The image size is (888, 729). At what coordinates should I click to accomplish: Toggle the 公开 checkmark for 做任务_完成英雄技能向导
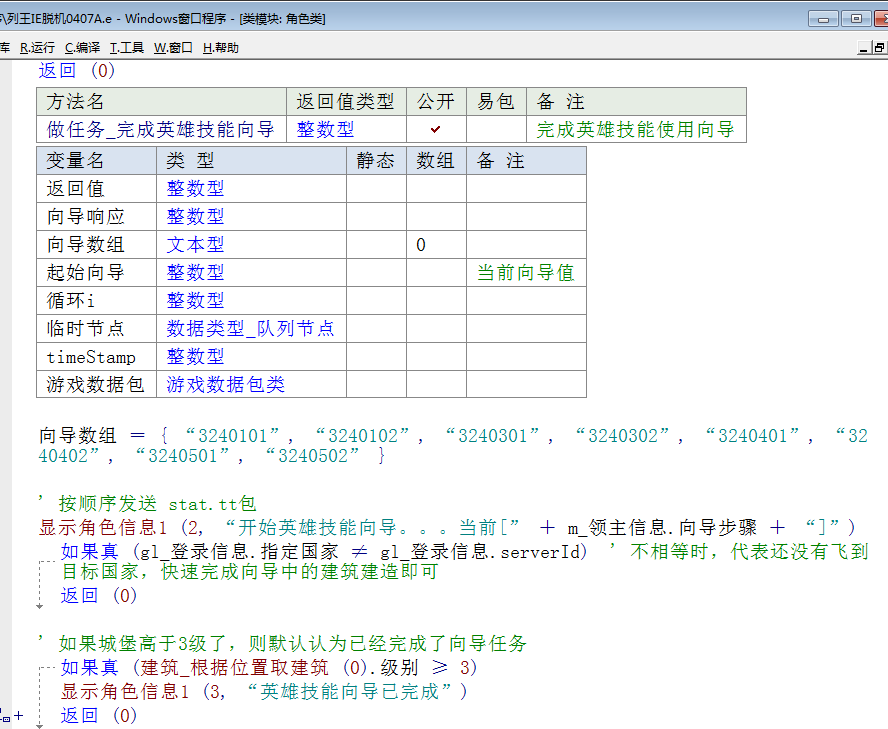click(x=436, y=129)
